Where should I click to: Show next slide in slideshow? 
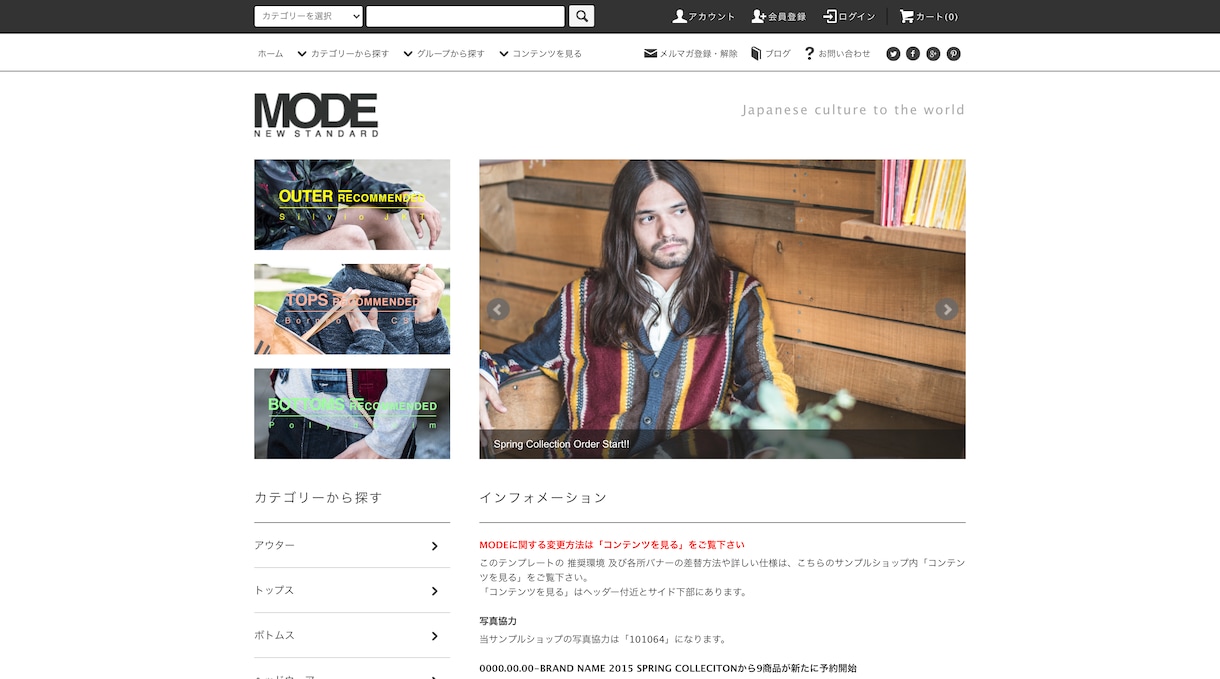pos(946,309)
